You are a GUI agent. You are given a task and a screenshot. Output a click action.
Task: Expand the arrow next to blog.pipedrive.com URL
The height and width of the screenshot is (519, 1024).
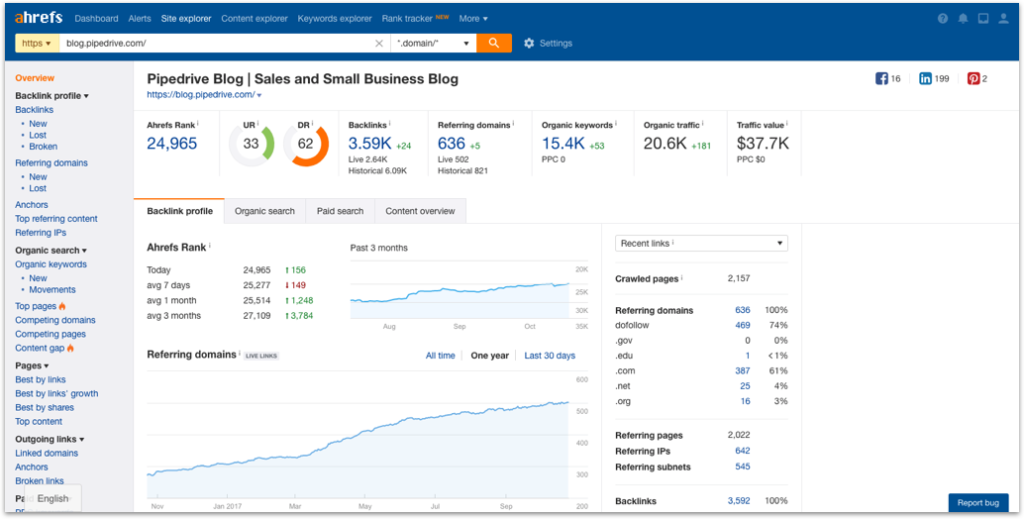(x=259, y=95)
